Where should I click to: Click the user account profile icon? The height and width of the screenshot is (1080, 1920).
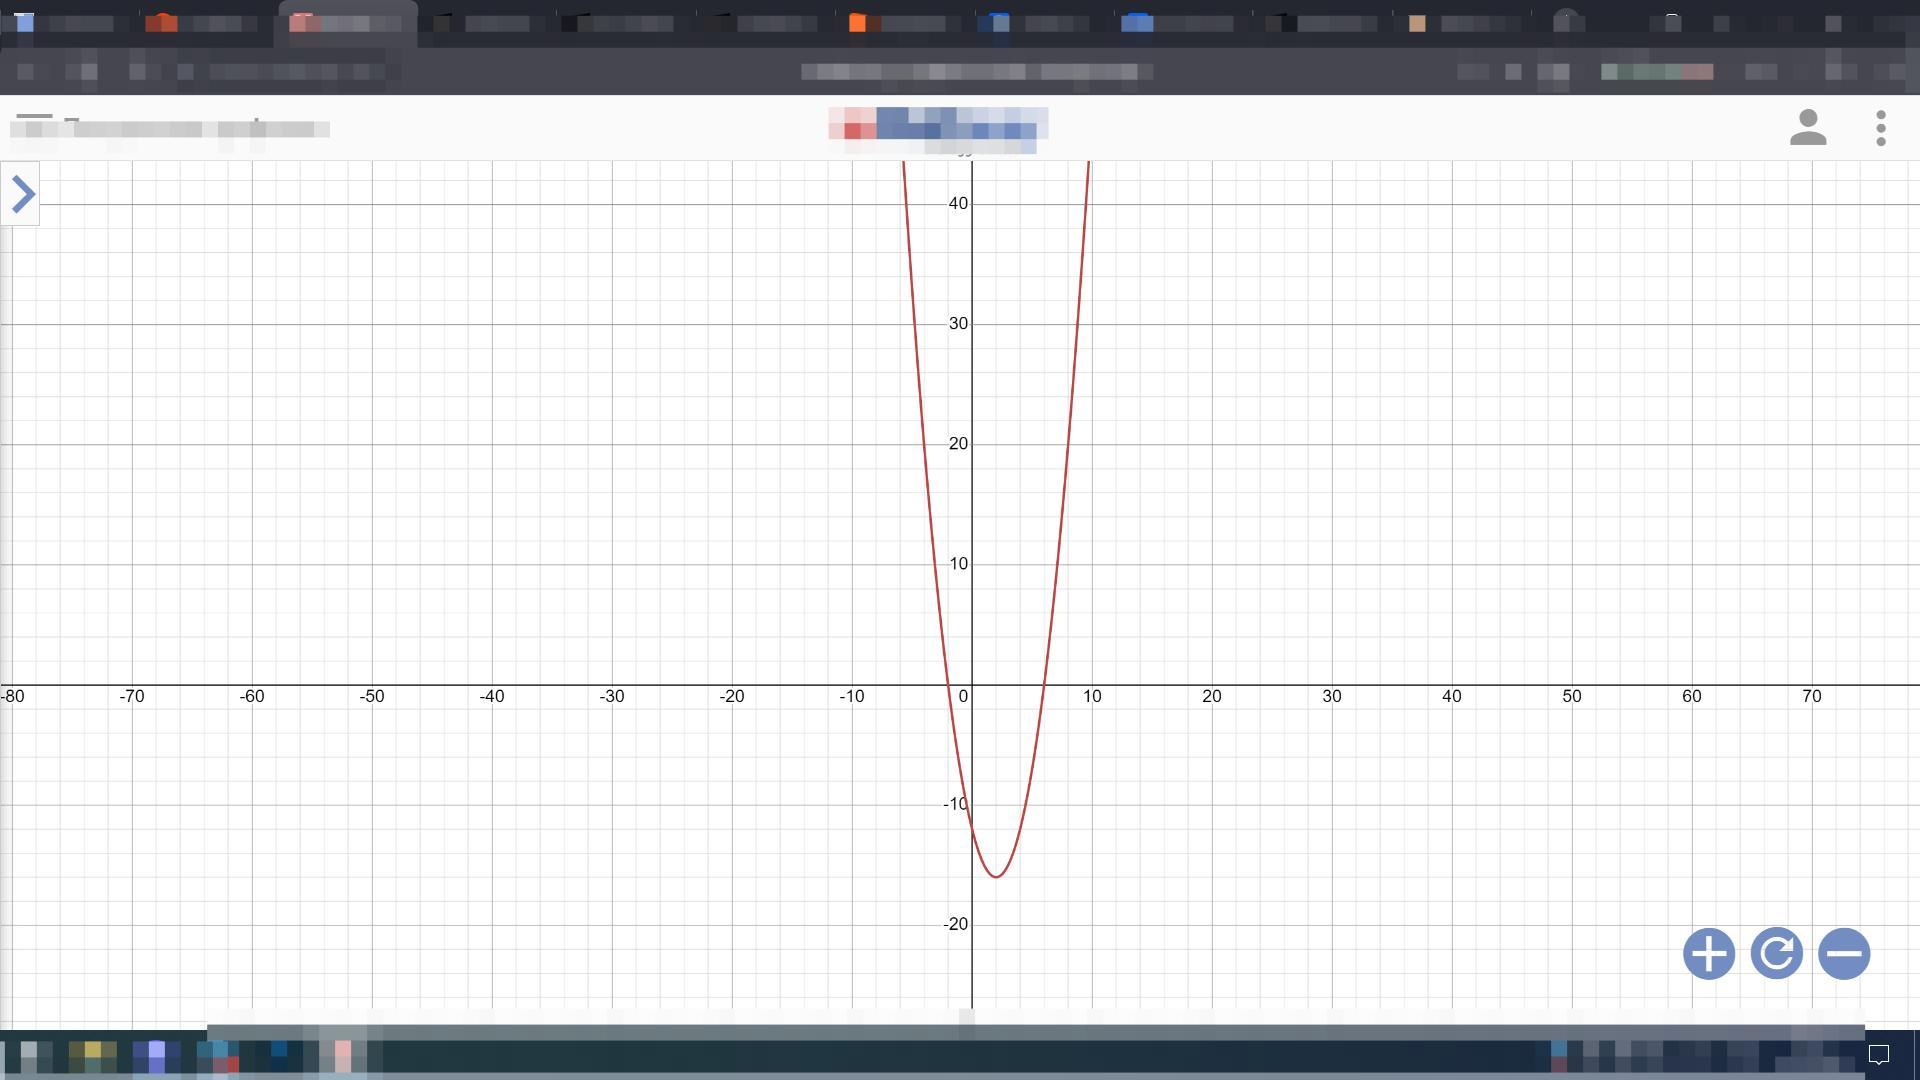click(x=1807, y=128)
